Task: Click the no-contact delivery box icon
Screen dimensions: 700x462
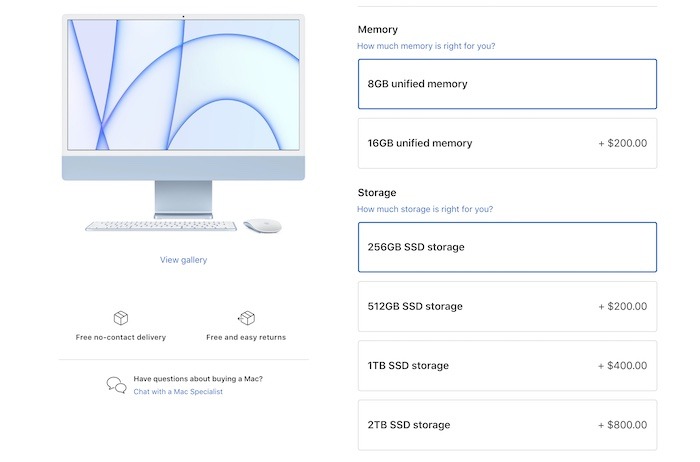Action: (x=121, y=318)
